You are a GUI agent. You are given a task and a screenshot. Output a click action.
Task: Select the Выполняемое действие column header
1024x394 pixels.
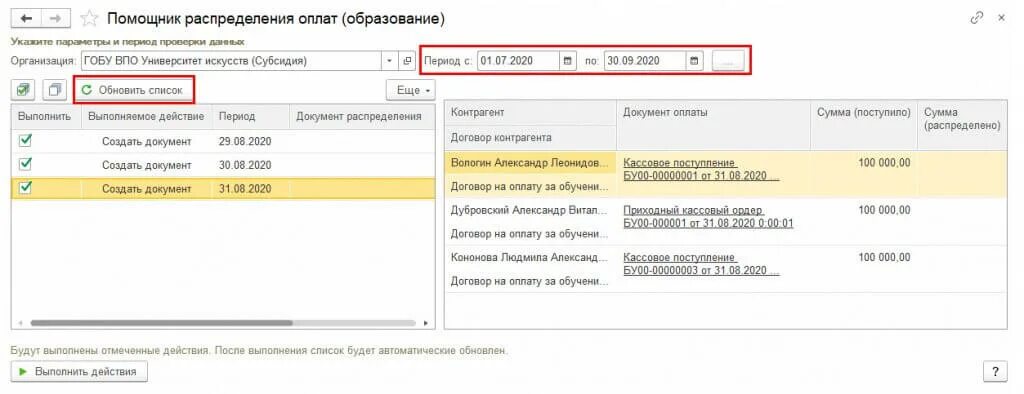click(146, 116)
